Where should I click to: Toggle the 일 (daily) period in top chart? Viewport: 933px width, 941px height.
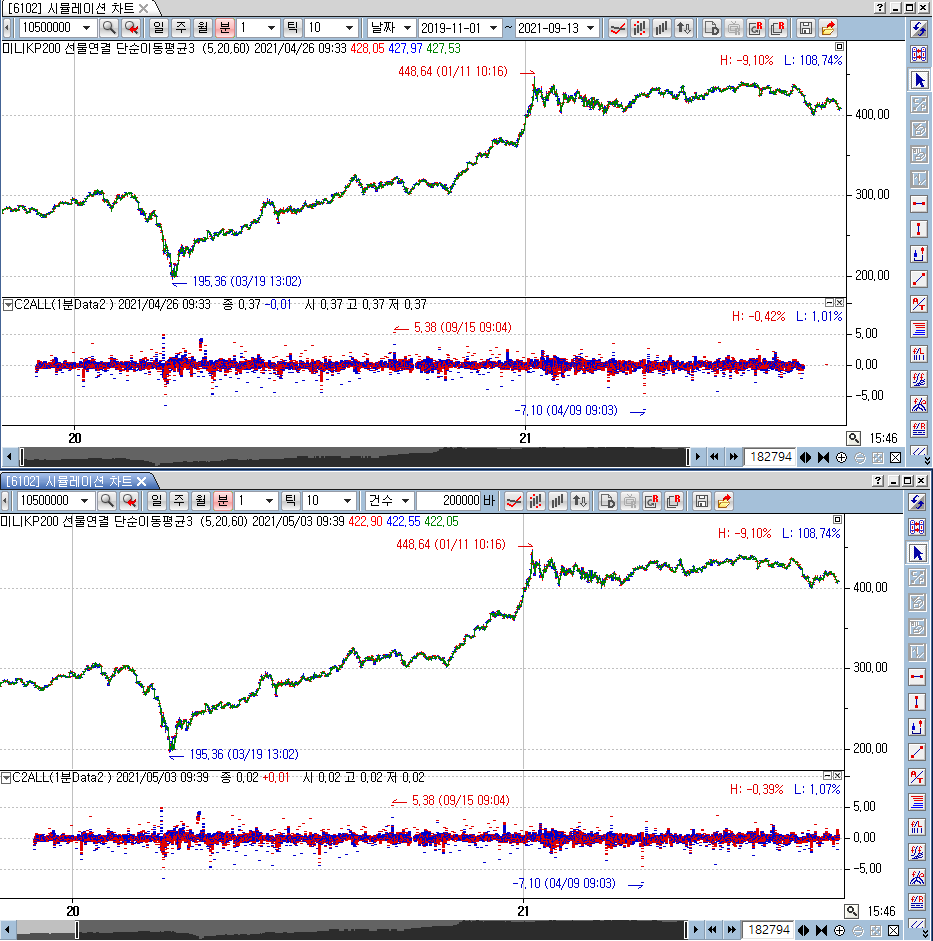tap(158, 28)
